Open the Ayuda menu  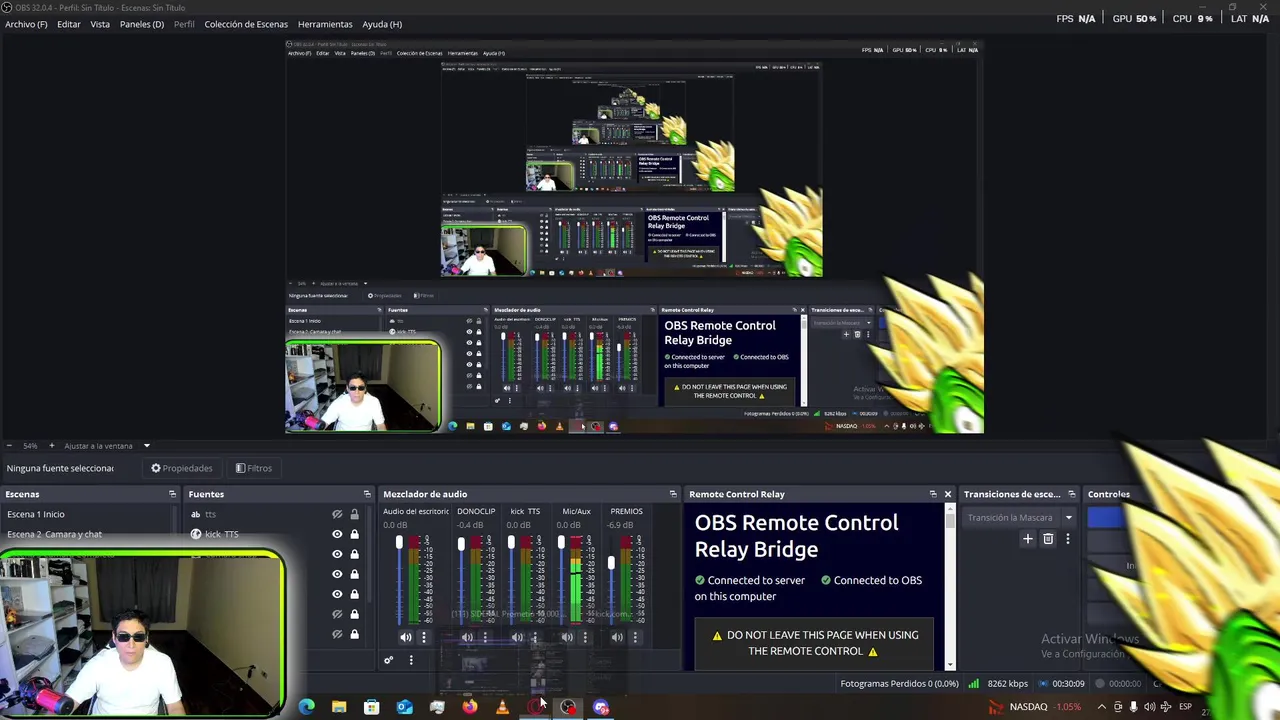(x=382, y=24)
